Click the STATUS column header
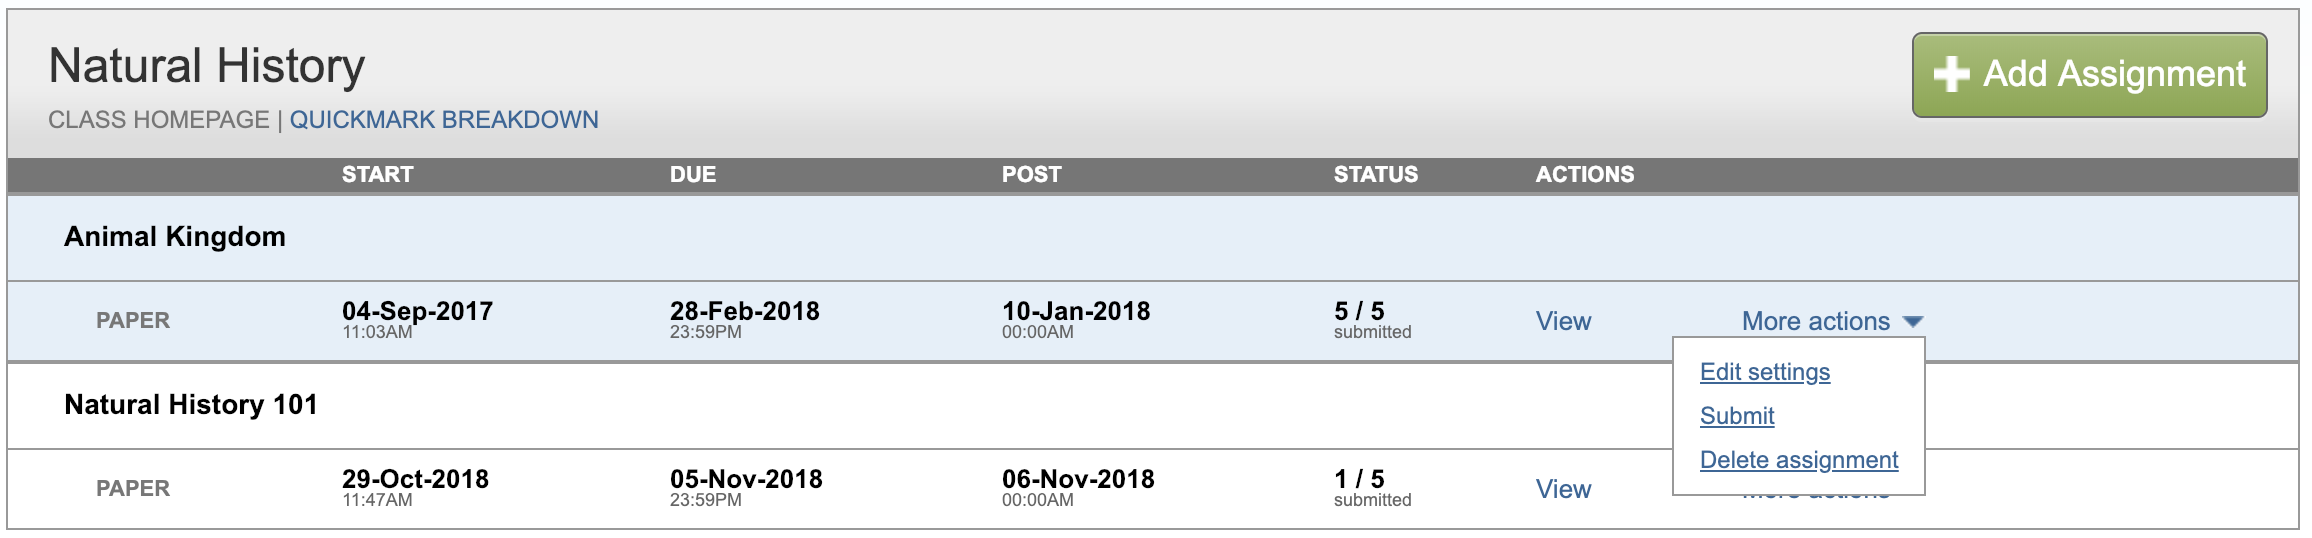 [x=1376, y=175]
